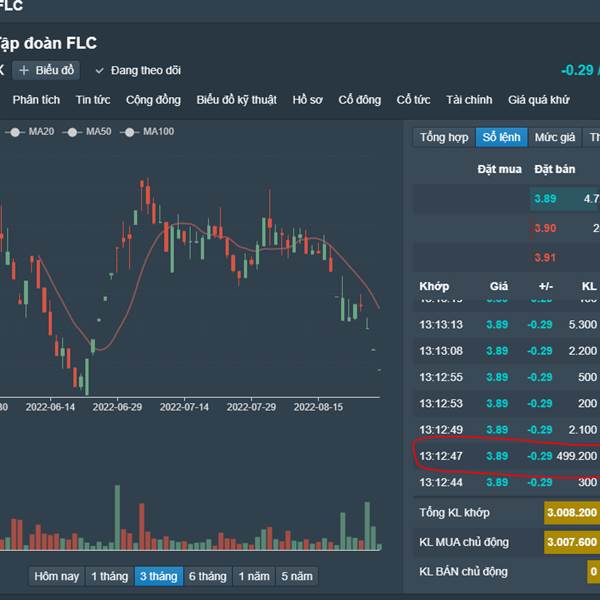This screenshot has height=600, width=600.
Task: Open the Cổ đông tab
Action: click(360, 100)
